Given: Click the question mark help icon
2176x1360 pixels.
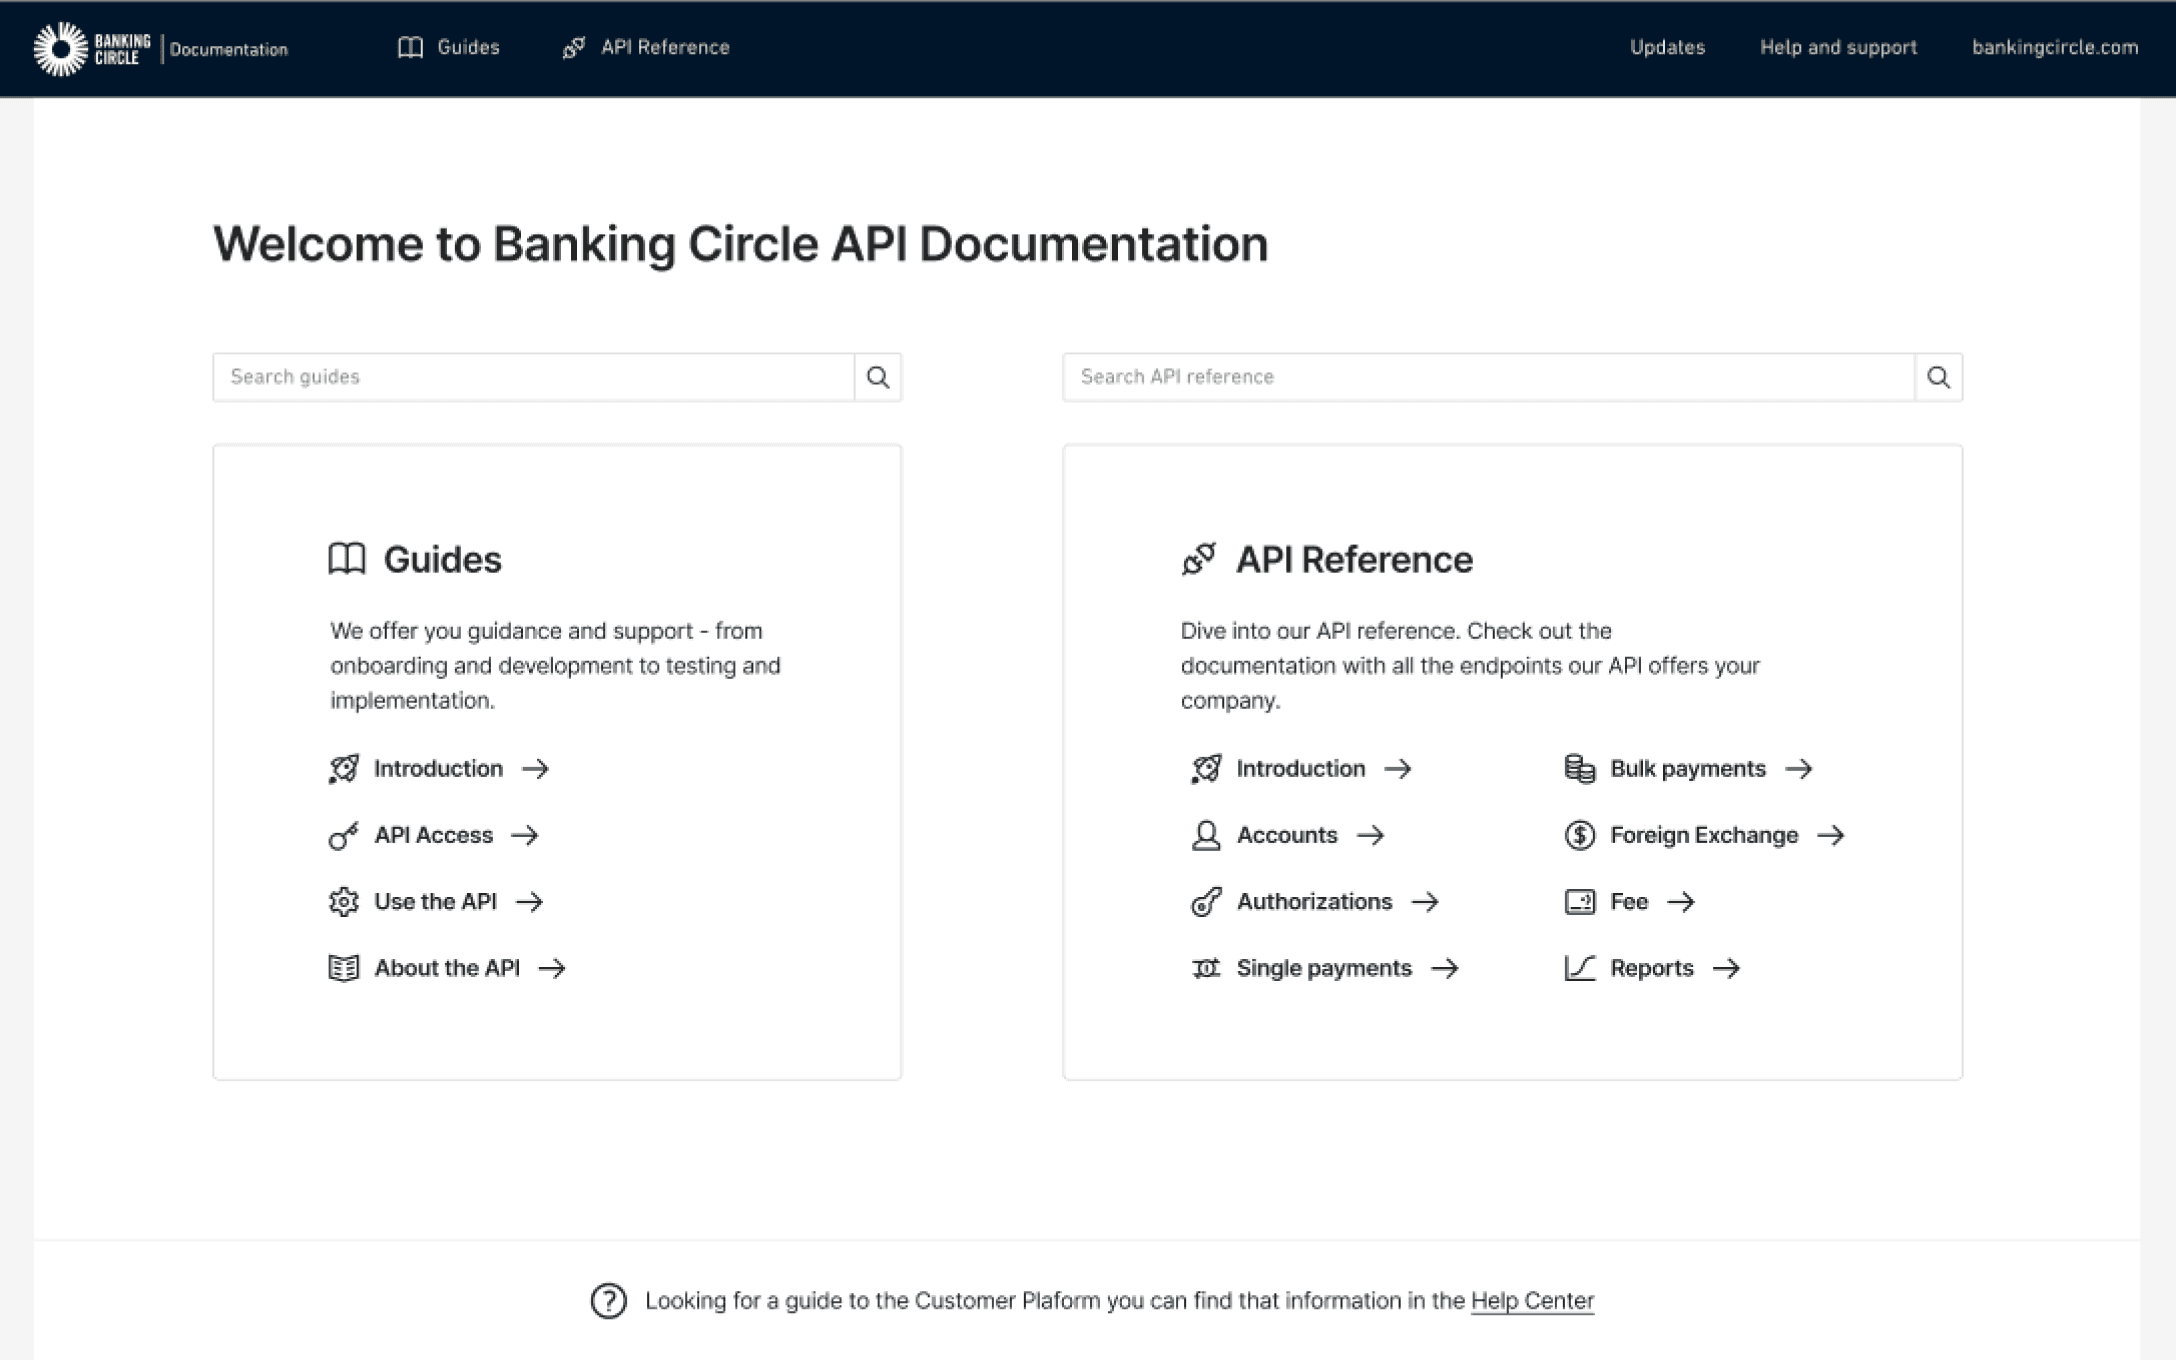Looking at the screenshot, I should point(608,1301).
